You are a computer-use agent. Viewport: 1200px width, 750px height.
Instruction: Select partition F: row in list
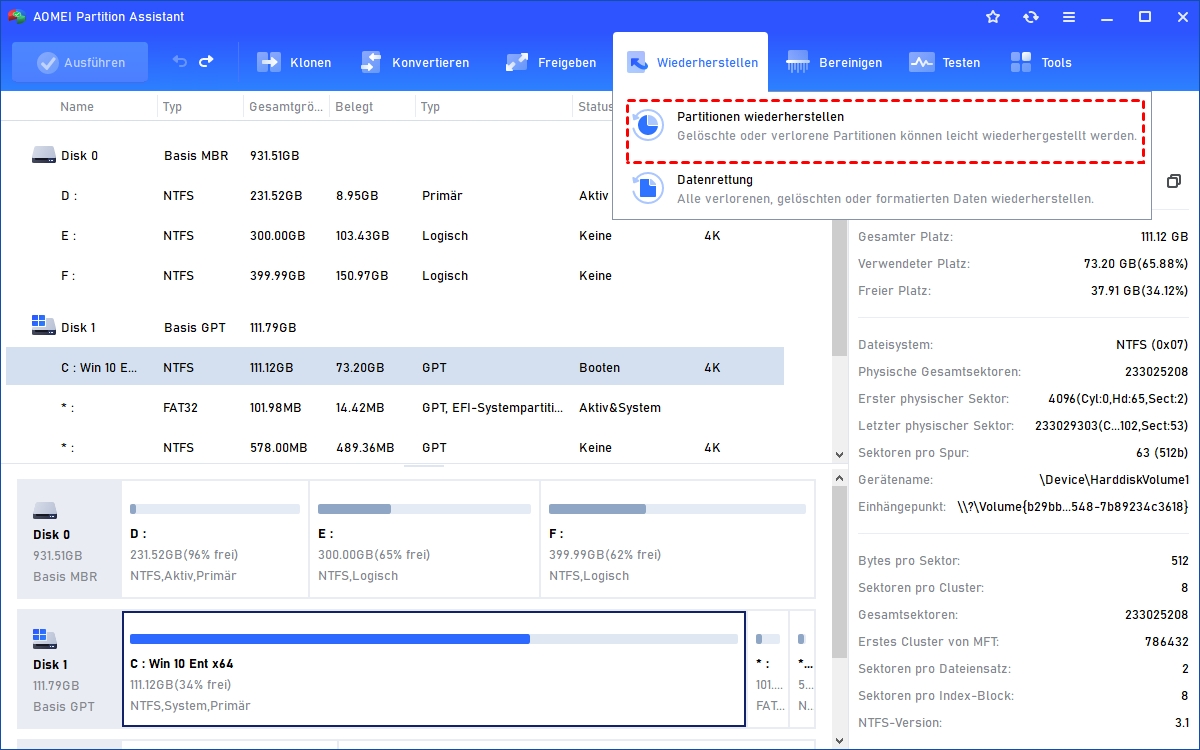point(395,276)
